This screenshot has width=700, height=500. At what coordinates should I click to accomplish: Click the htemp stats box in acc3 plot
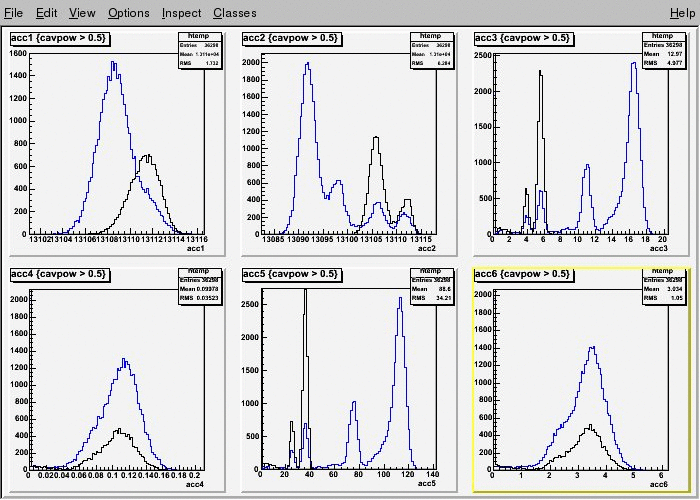point(664,50)
